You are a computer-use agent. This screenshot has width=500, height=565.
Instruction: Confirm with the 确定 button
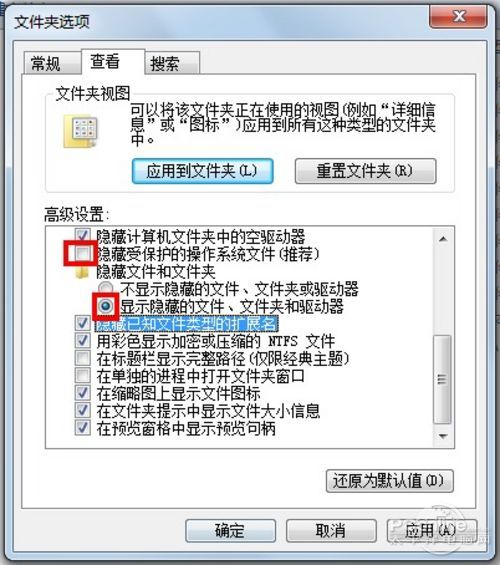pyautogui.click(x=231, y=530)
